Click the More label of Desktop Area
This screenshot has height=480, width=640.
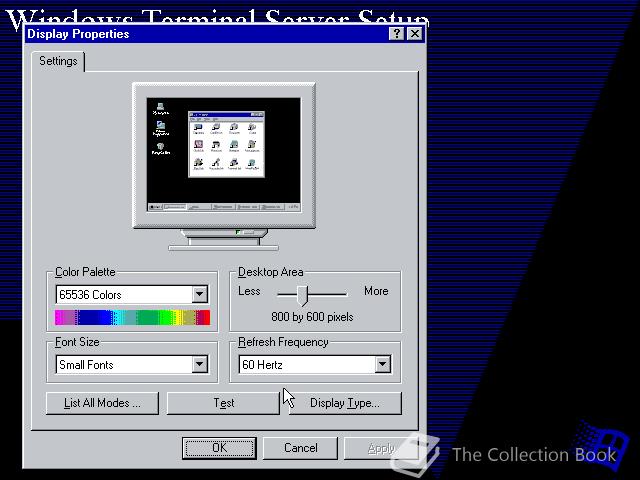(x=376, y=291)
